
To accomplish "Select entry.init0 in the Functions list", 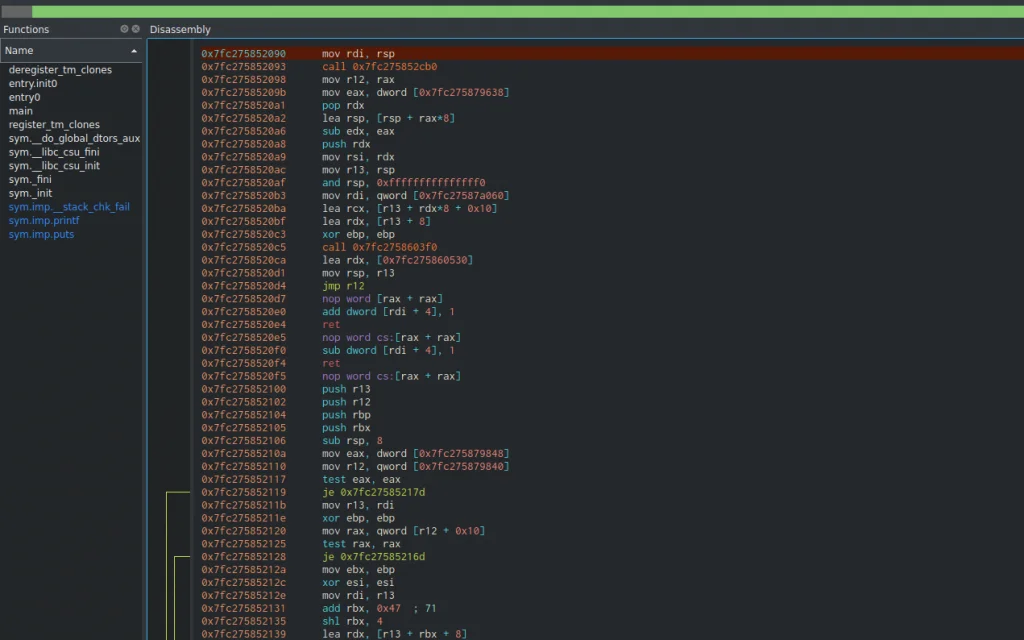I will coord(33,84).
